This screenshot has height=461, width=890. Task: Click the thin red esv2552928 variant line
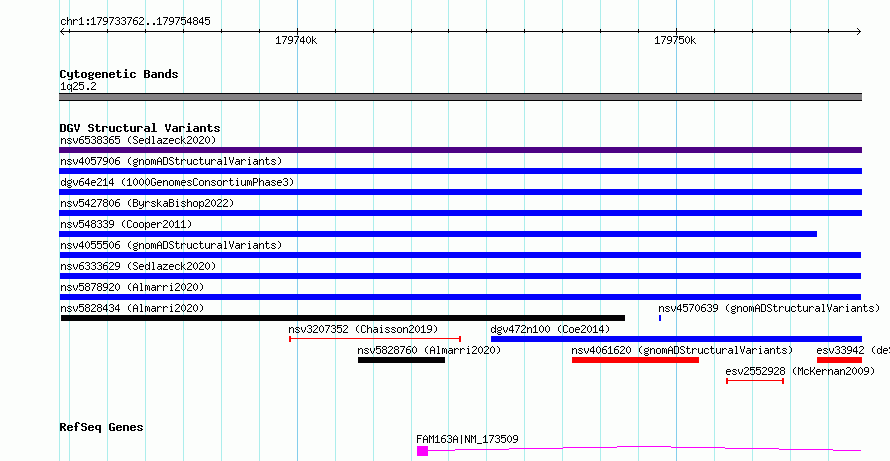[x=755, y=381]
